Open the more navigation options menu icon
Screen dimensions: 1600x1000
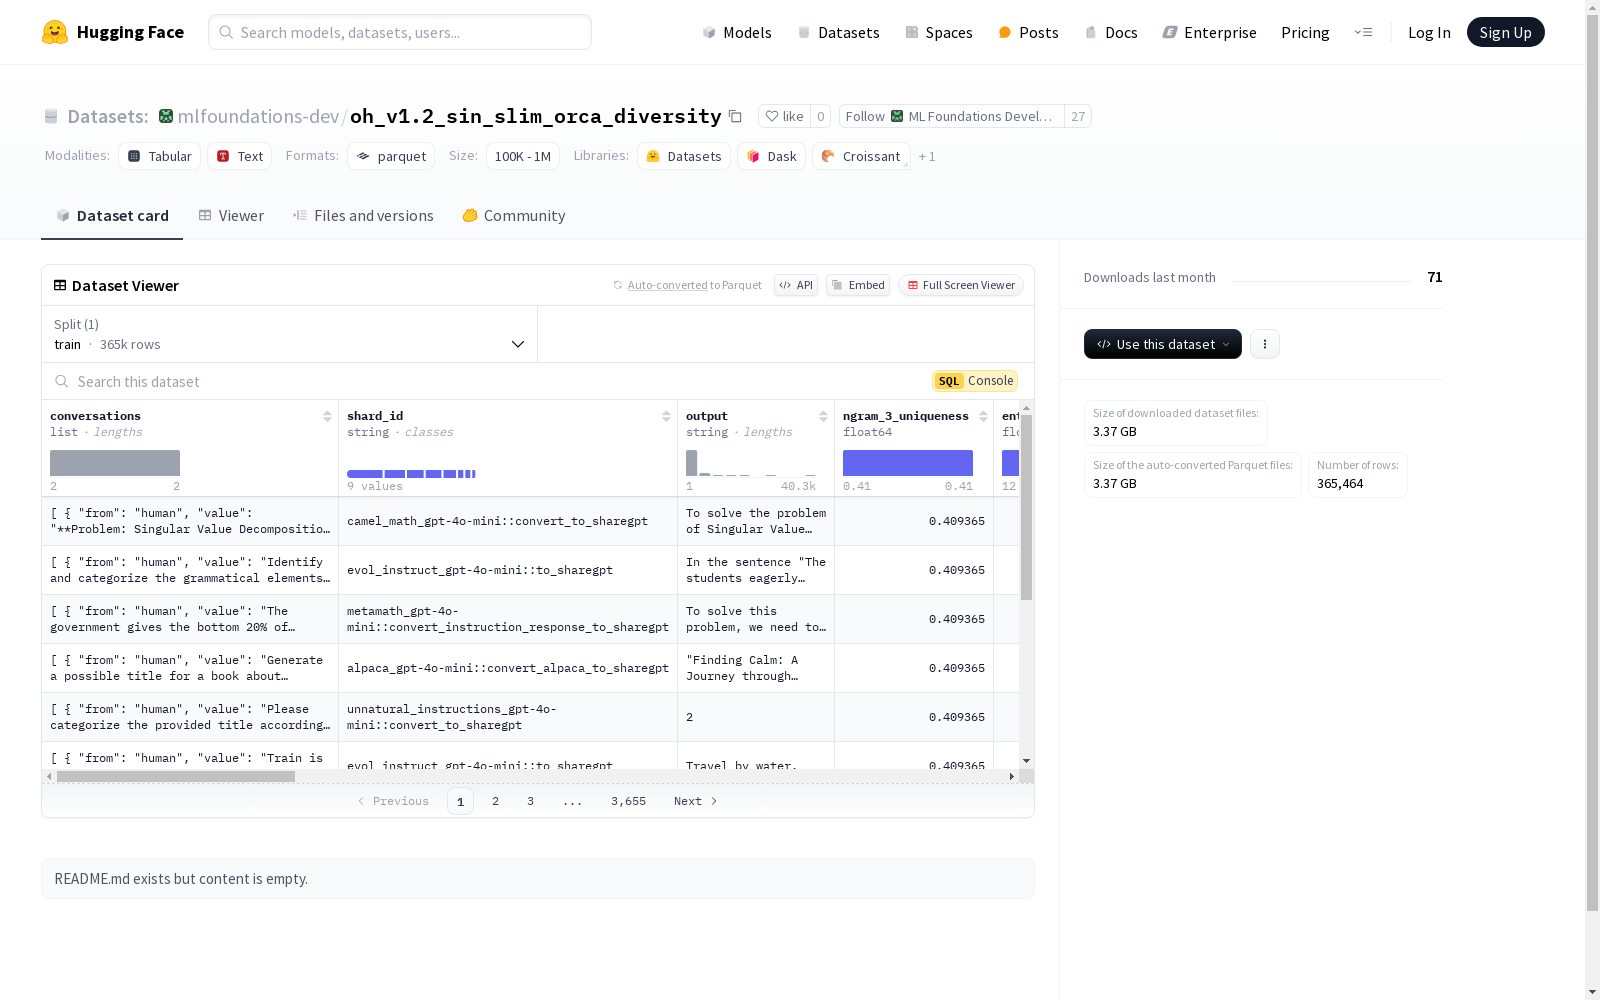pos(1363,32)
